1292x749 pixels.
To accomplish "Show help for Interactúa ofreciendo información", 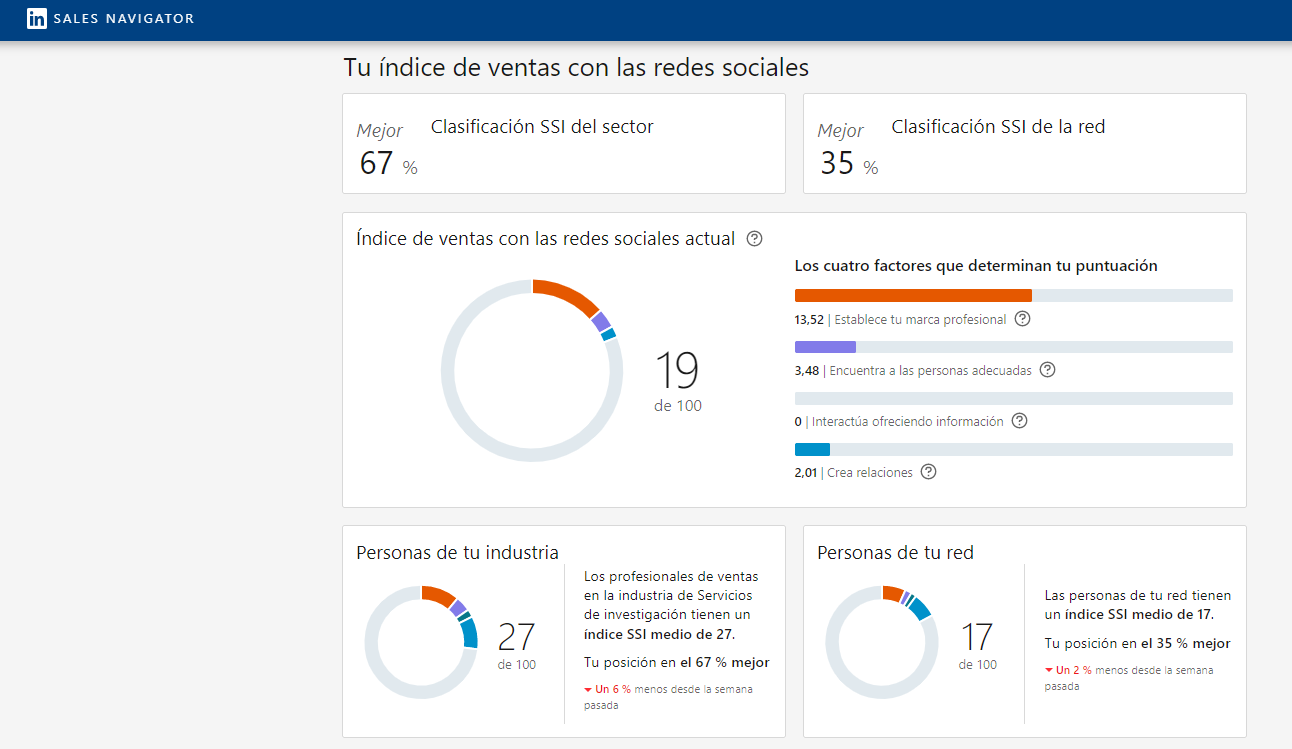I will pyautogui.click(x=1019, y=421).
